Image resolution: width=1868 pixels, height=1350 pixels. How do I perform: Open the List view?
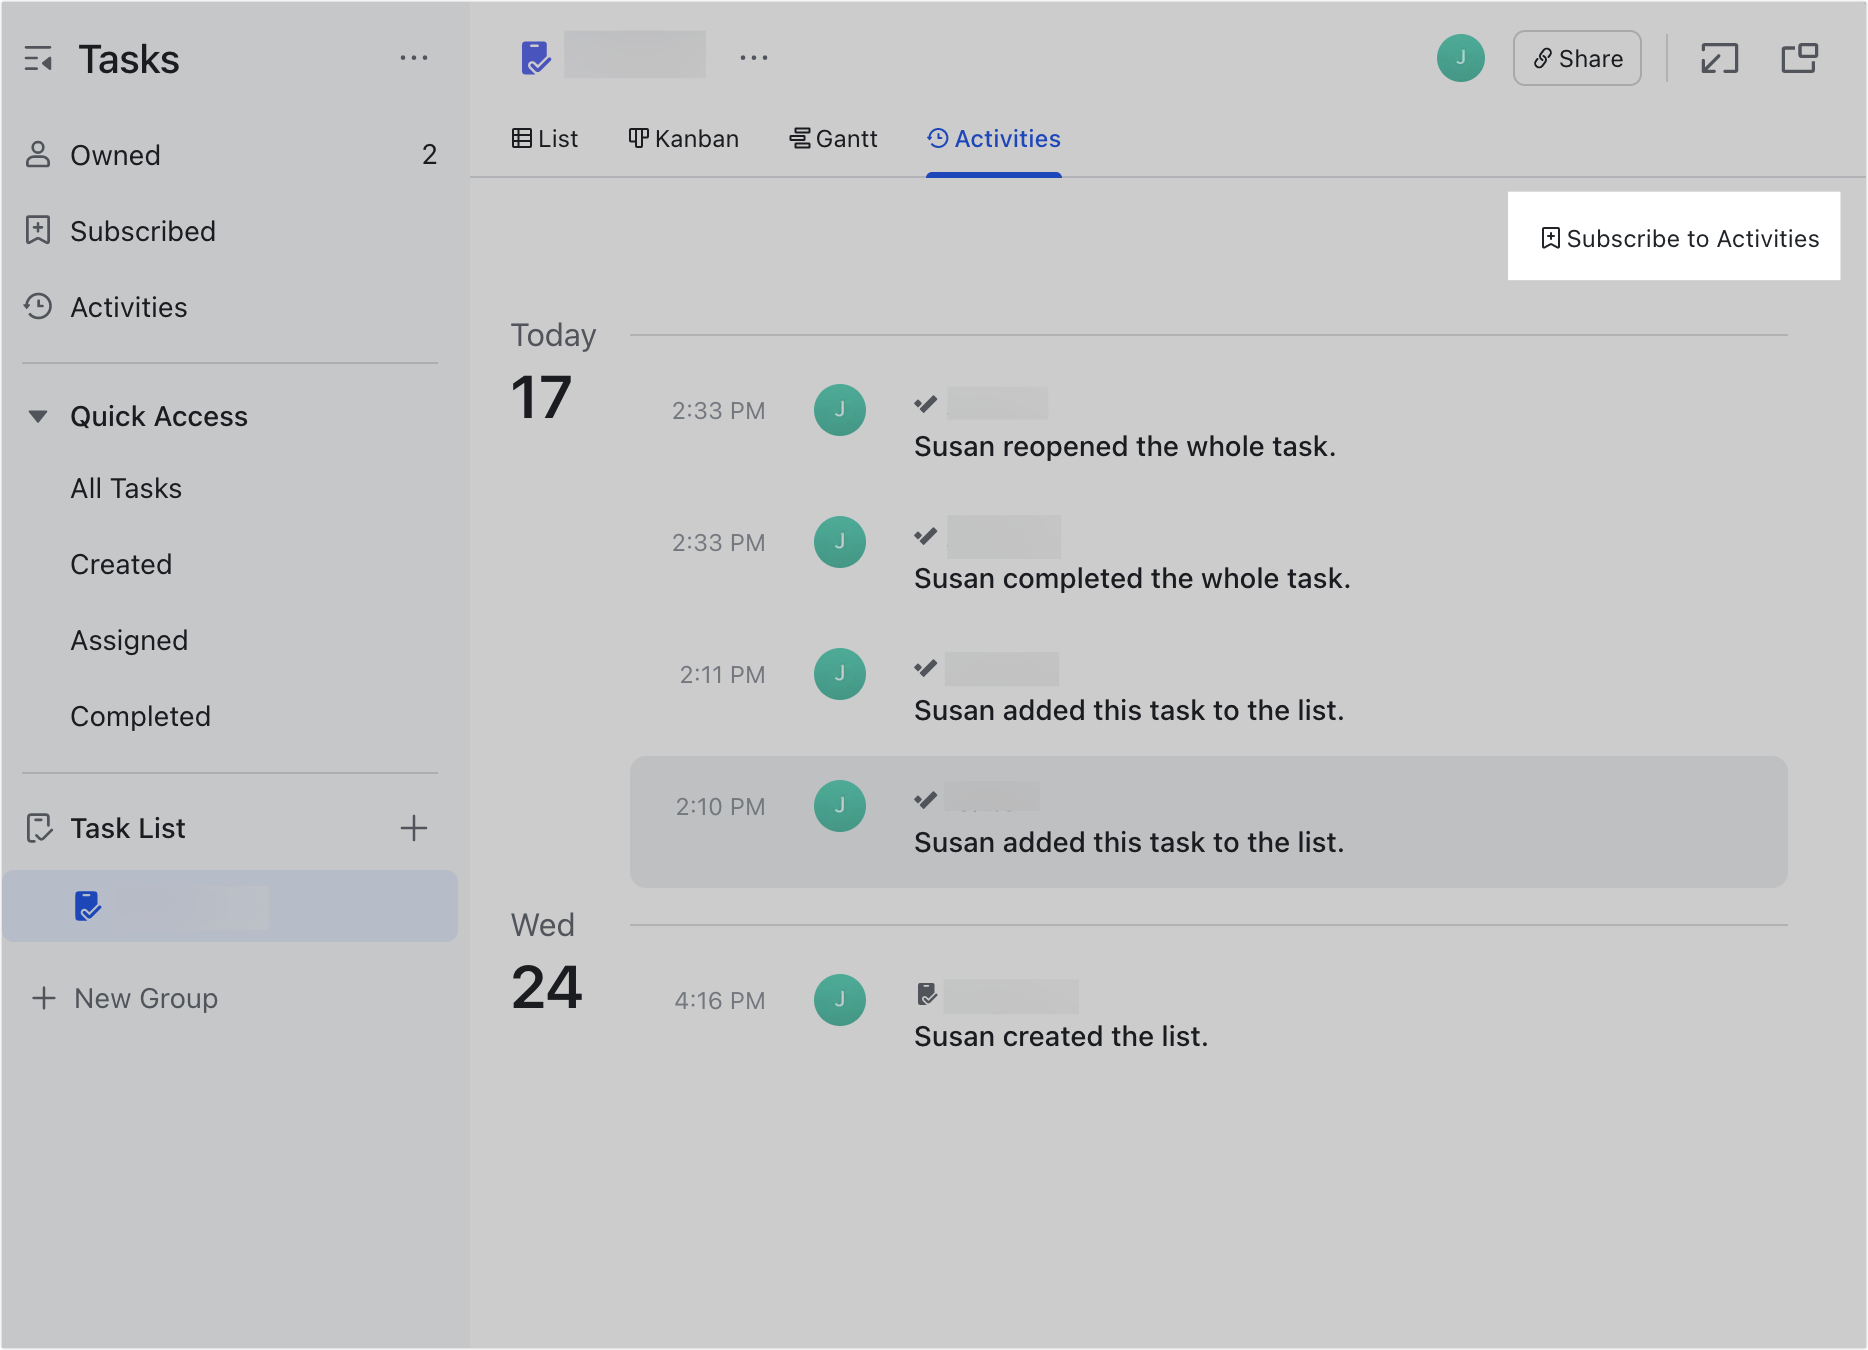click(545, 138)
